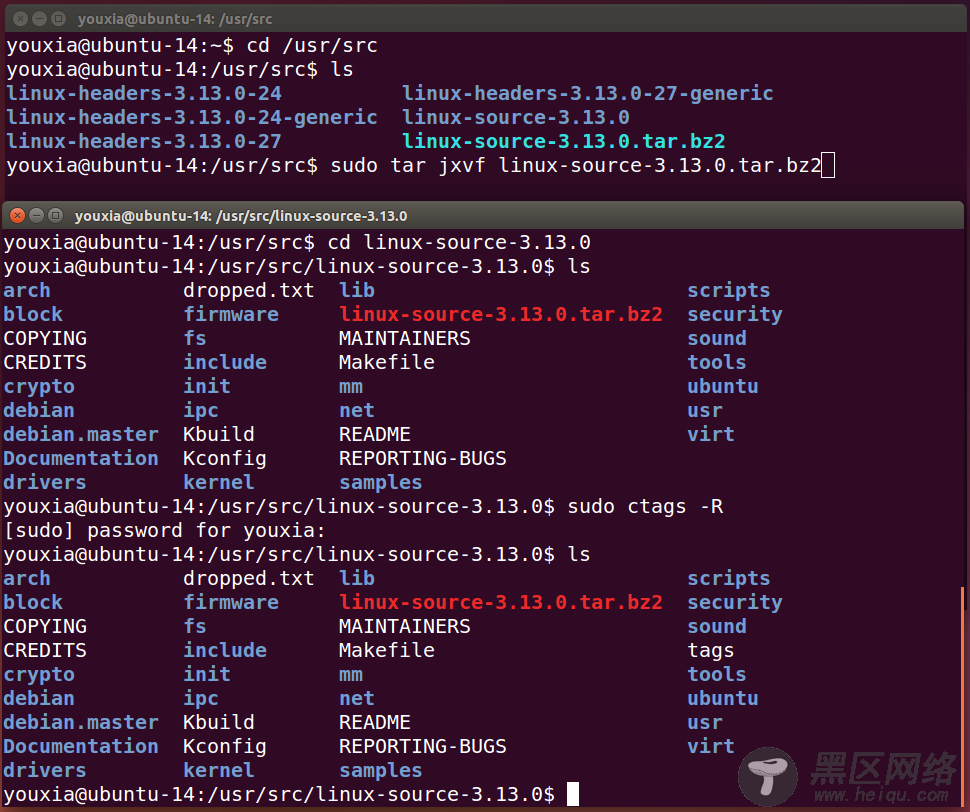The width and height of the screenshot is (970, 812).
Task: Close the /usr/src/linux-source-3.13.0 terminal window
Action: click(x=18, y=215)
